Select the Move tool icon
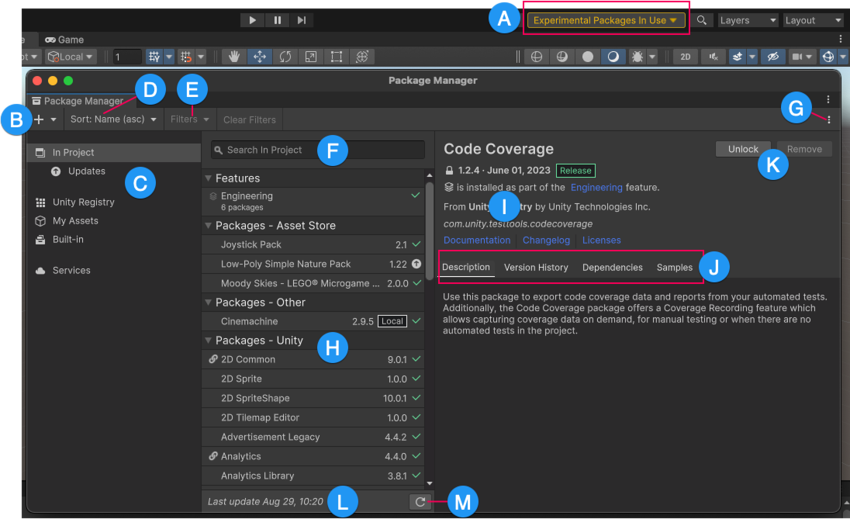 tap(259, 57)
